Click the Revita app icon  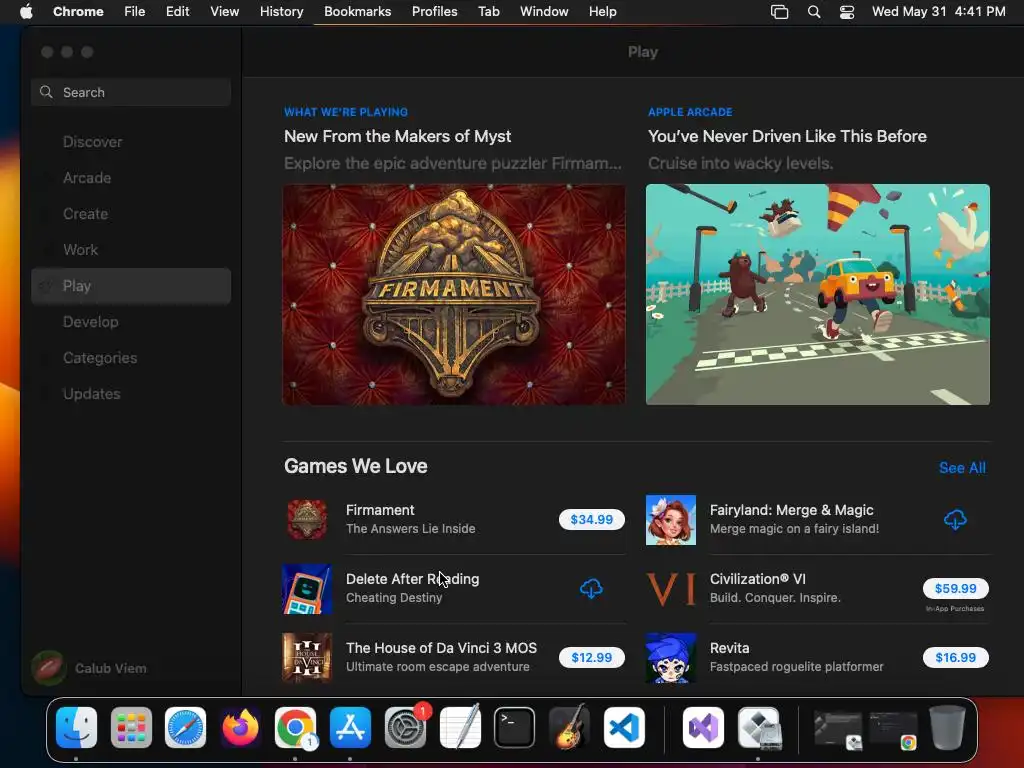[671, 658]
